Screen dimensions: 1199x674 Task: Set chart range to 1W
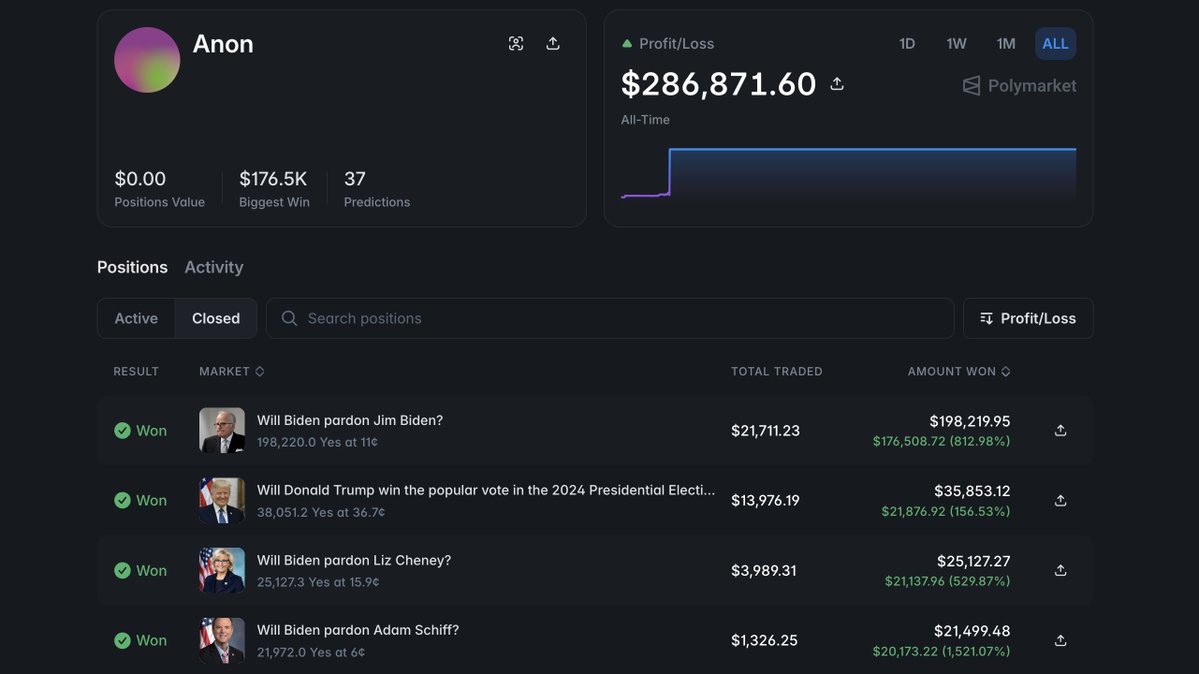coord(956,43)
